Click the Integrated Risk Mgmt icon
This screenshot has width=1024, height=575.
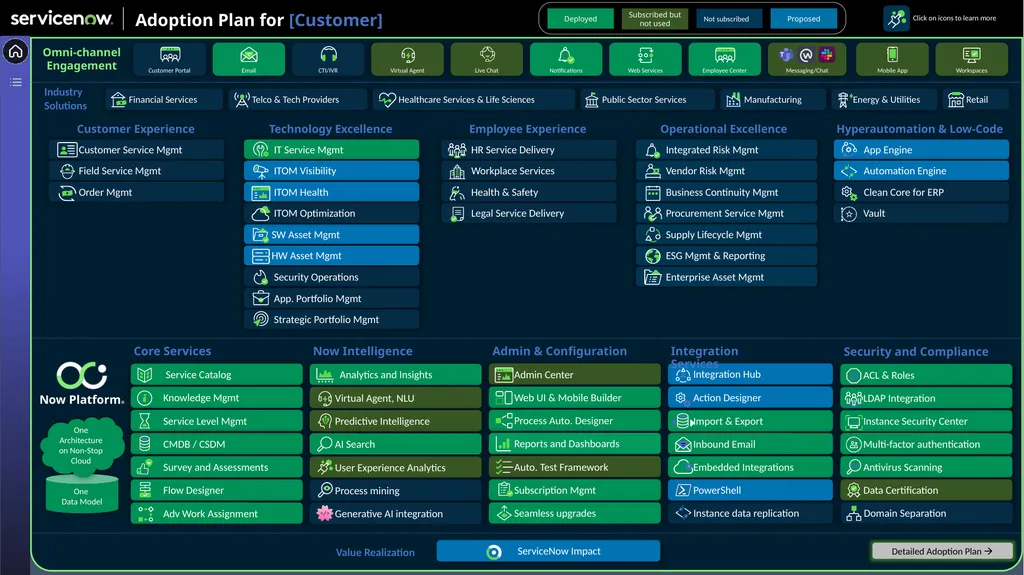(x=652, y=150)
